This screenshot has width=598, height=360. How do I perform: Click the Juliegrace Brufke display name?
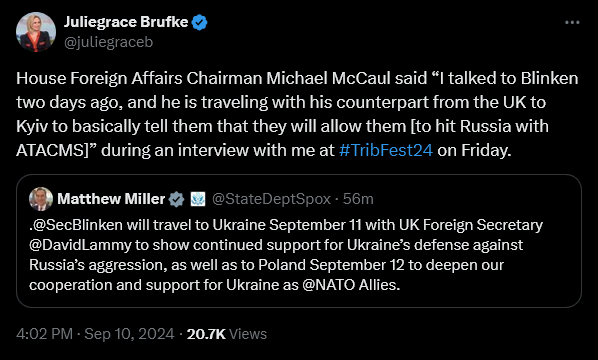click(x=126, y=22)
